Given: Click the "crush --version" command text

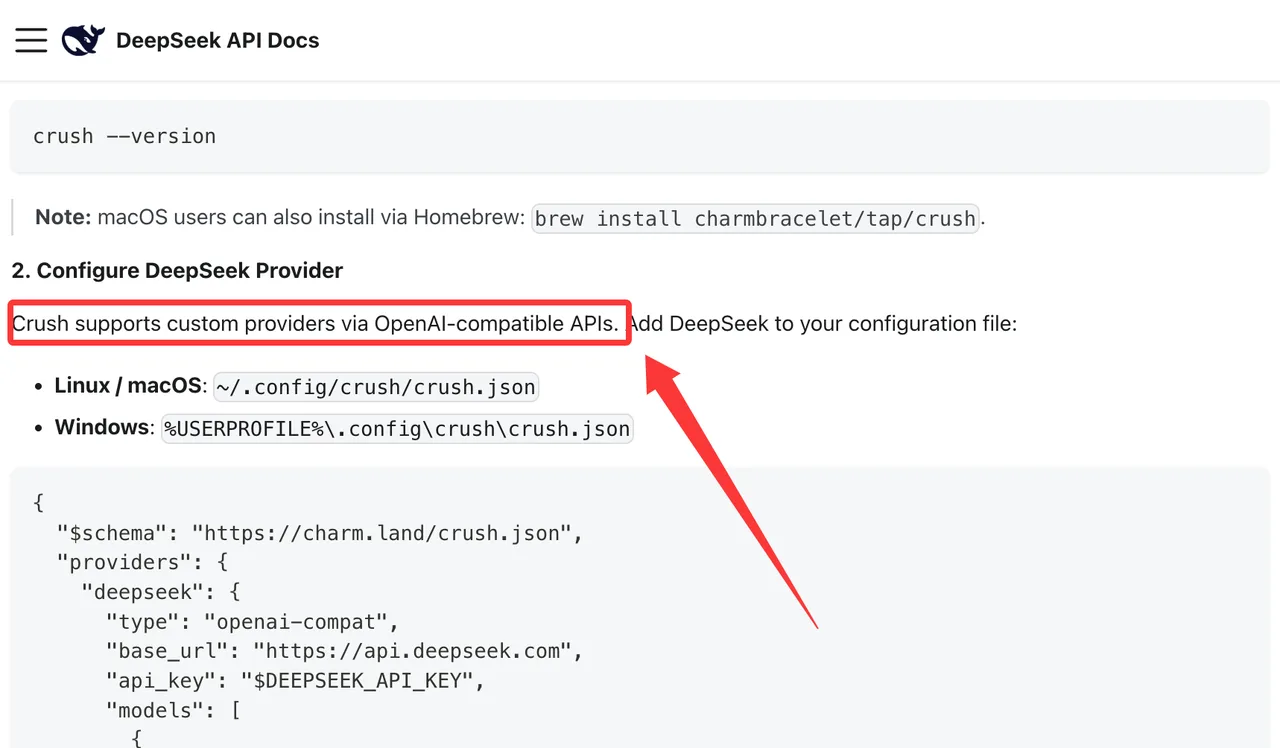Looking at the screenshot, I should click(124, 136).
